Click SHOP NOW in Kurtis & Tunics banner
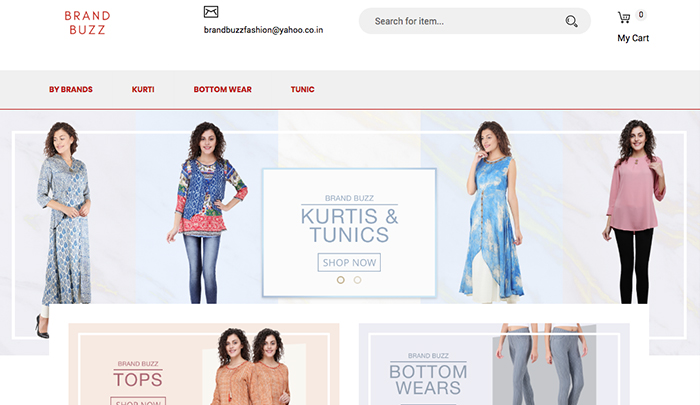The width and height of the screenshot is (700, 405). point(349,263)
